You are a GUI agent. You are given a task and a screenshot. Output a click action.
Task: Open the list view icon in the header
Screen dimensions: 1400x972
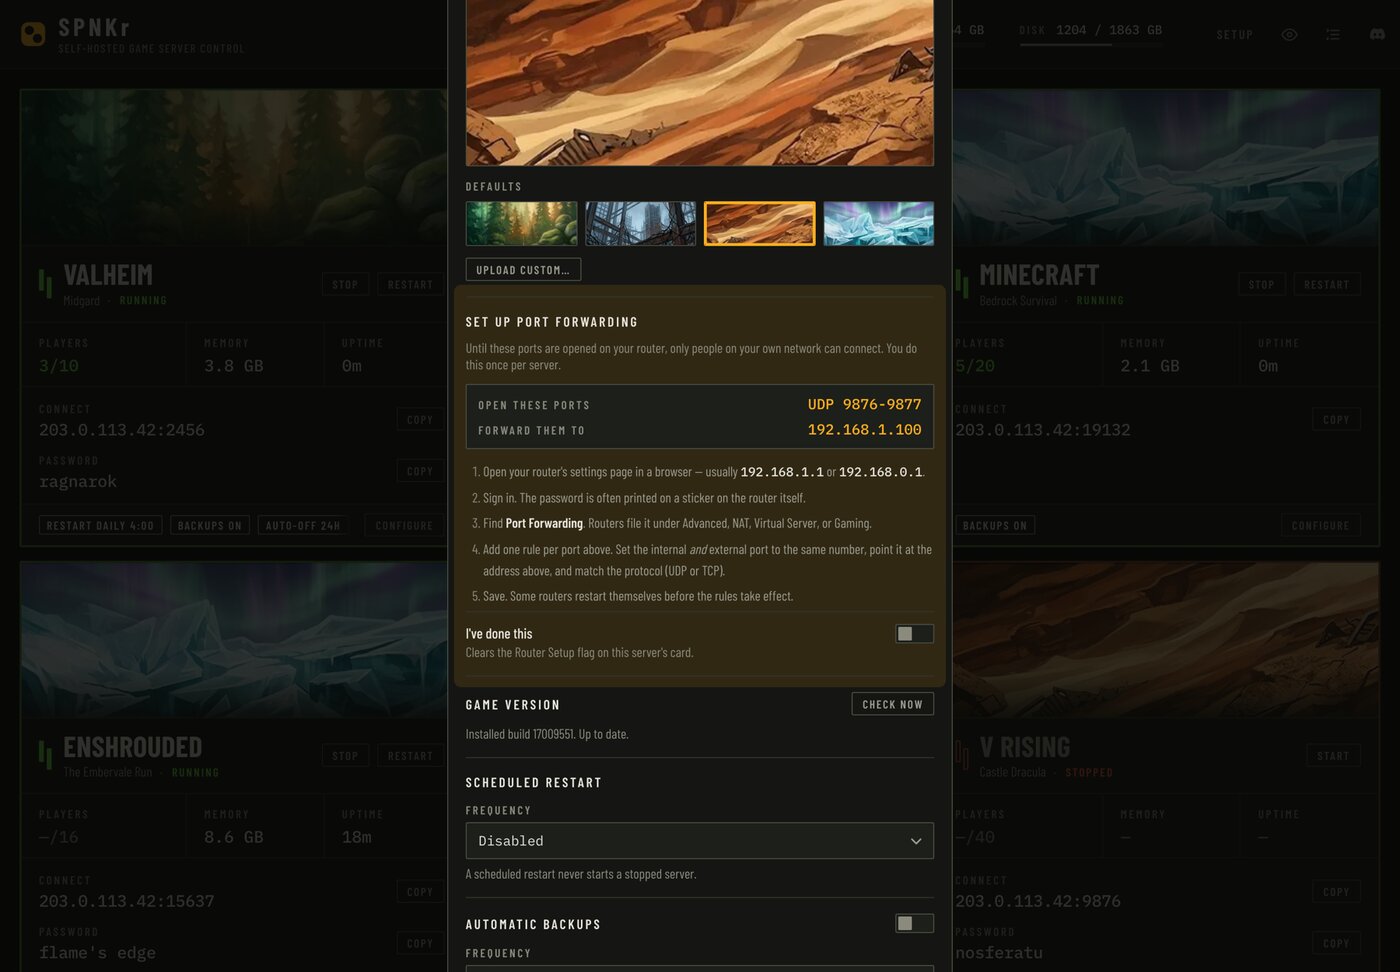pyautogui.click(x=1333, y=35)
